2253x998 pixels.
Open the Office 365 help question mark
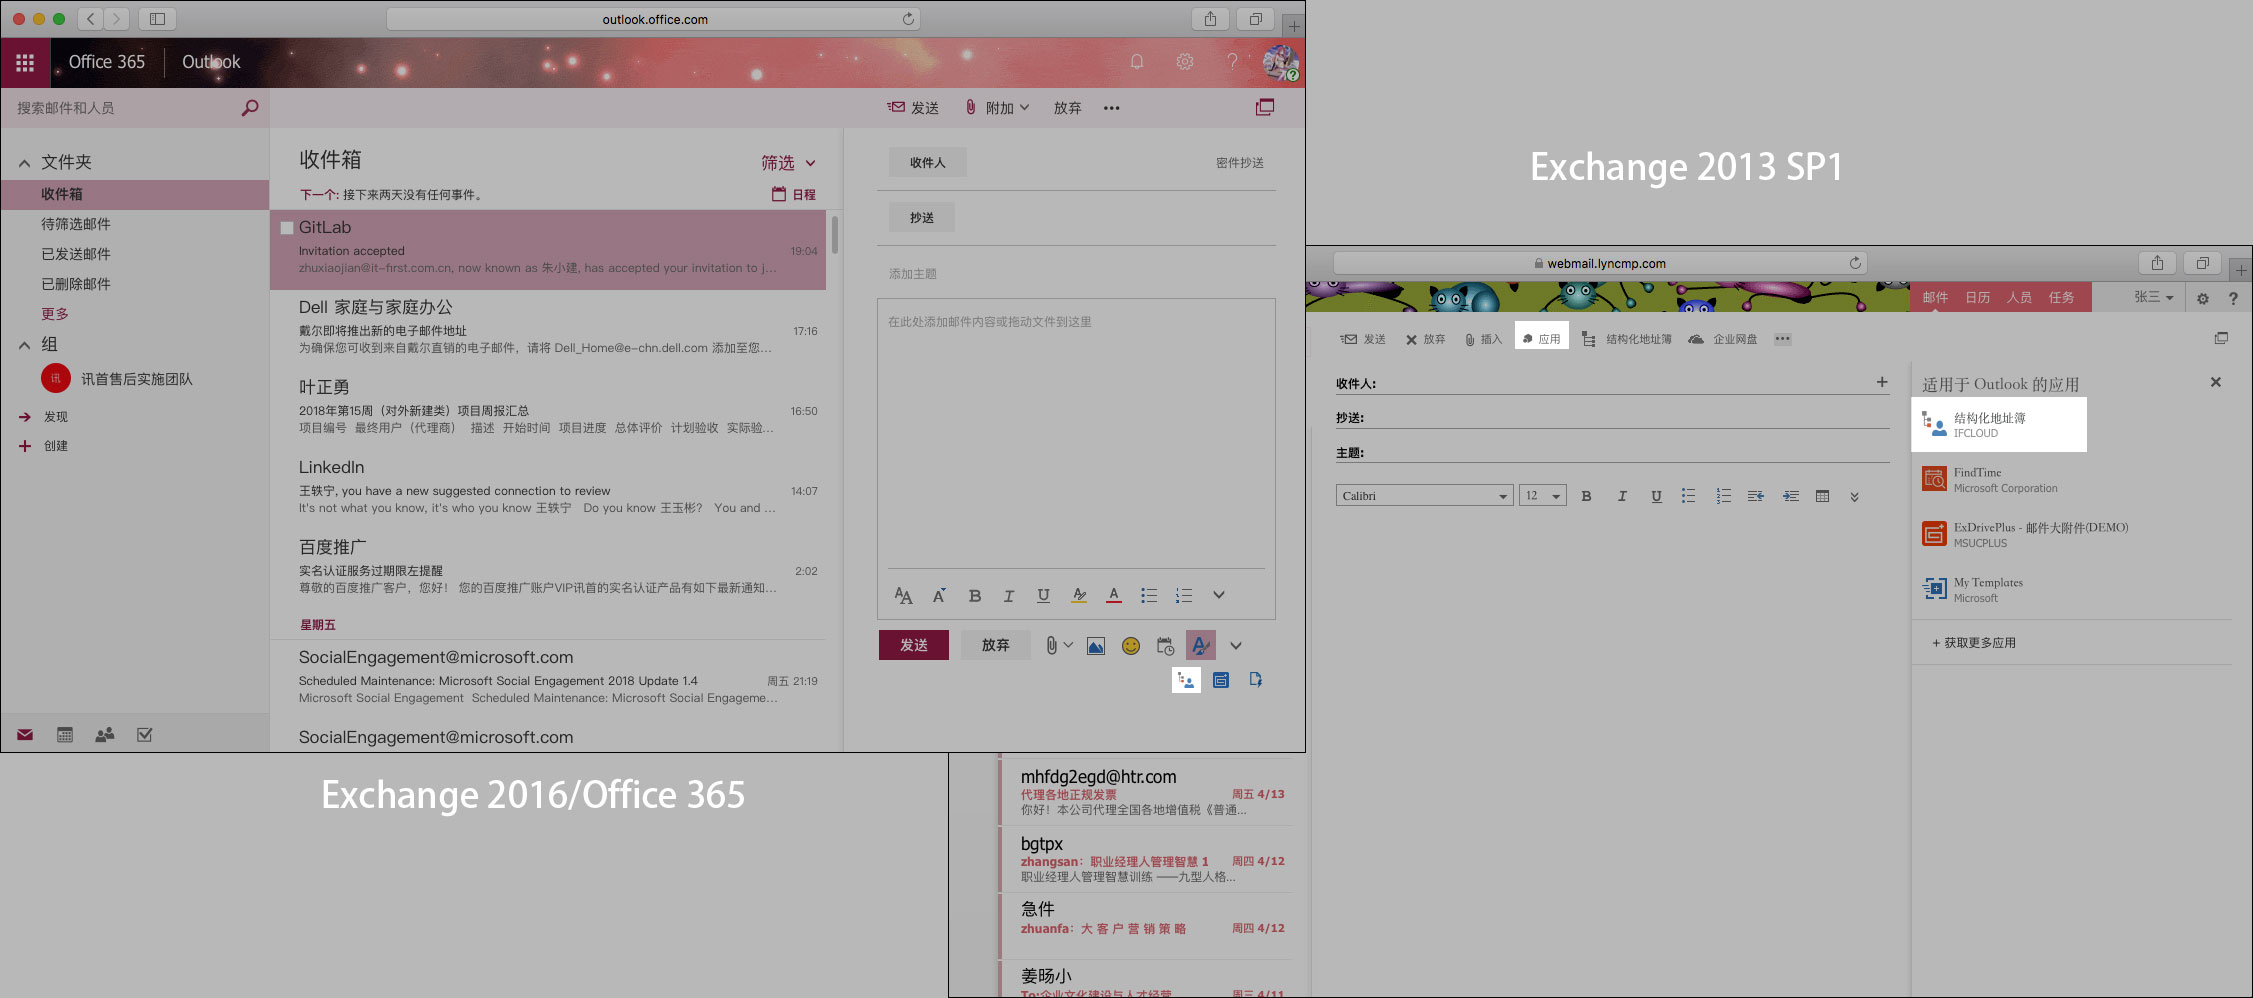pos(1232,62)
